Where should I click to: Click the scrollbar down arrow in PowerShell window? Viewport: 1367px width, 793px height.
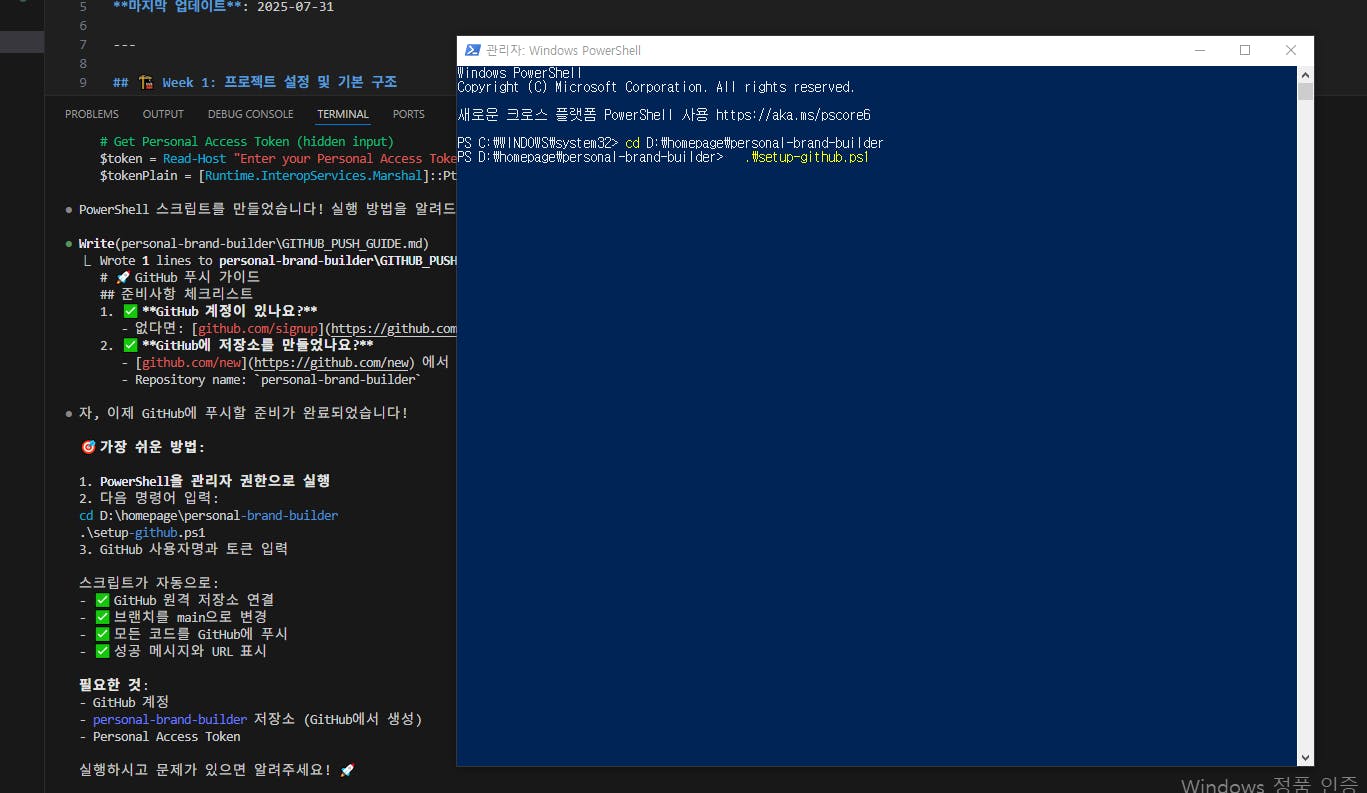[x=1305, y=757]
